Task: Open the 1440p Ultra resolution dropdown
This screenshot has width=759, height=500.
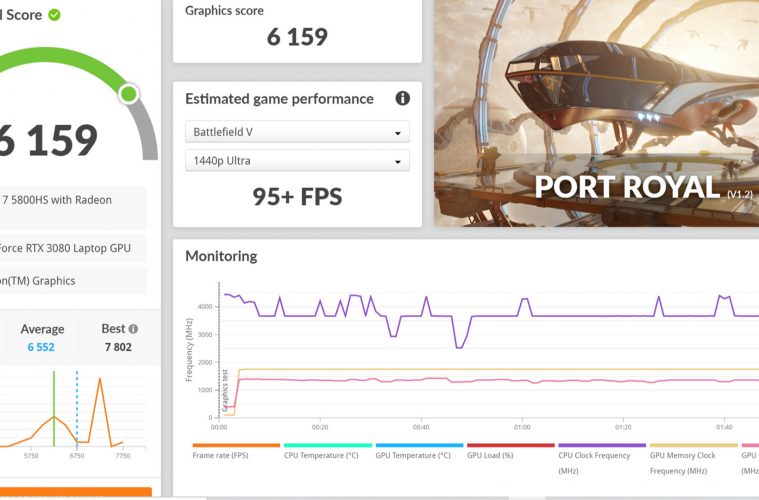Action: (297, 161)
